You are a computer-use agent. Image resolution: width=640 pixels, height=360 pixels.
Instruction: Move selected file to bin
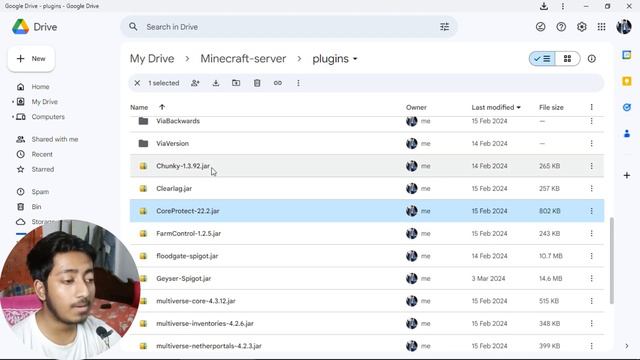click(257, 83)
